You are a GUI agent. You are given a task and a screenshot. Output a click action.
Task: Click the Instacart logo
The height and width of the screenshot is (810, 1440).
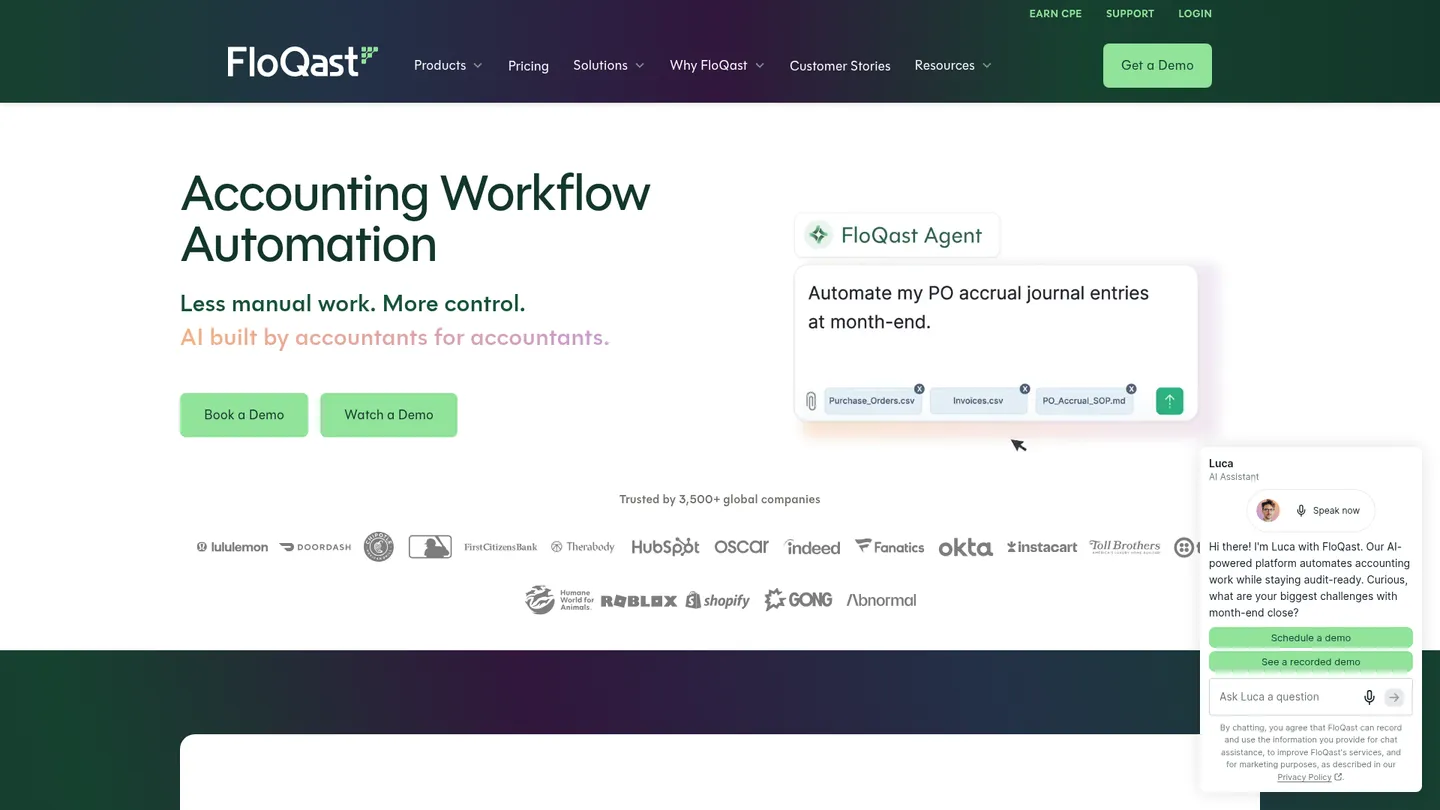tap(1042, 547)
